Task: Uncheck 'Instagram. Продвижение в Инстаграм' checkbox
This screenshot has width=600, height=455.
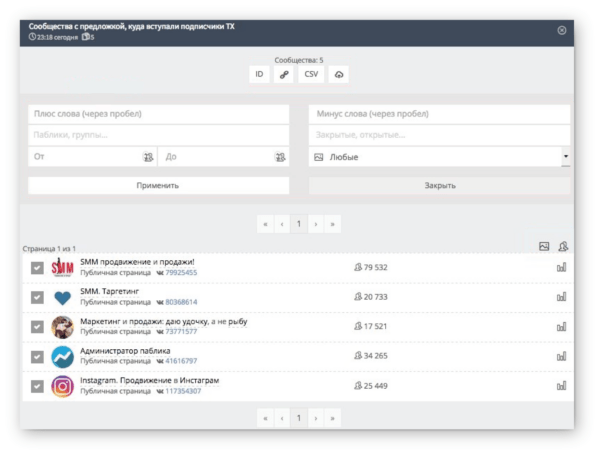Action: [x=37, y=387]
